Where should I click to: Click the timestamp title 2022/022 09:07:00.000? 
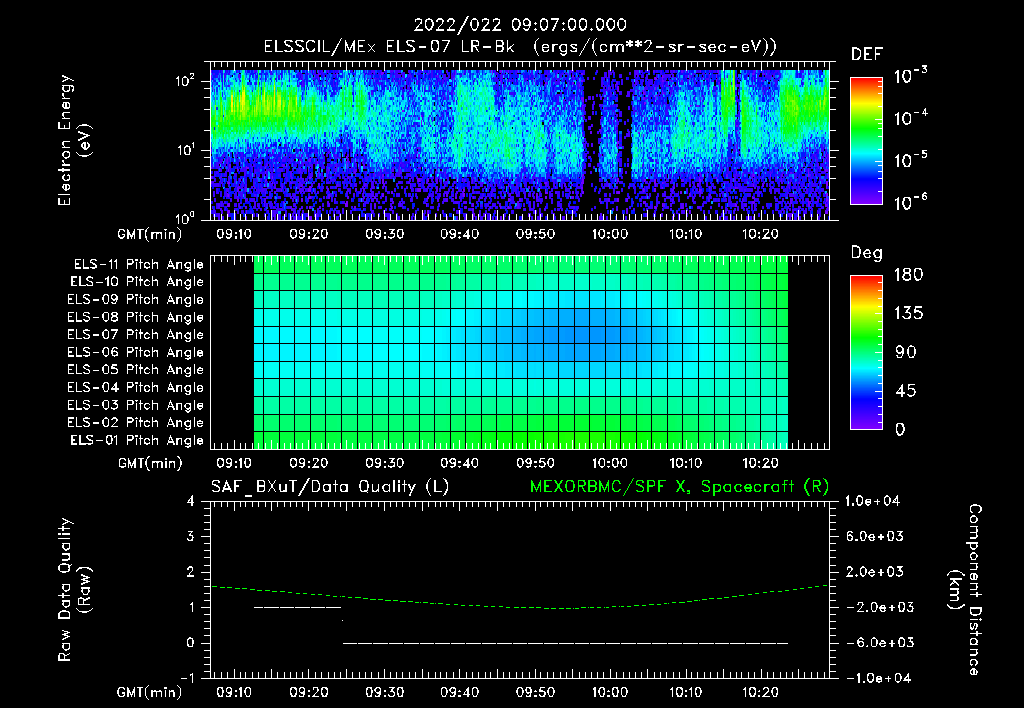520,25
